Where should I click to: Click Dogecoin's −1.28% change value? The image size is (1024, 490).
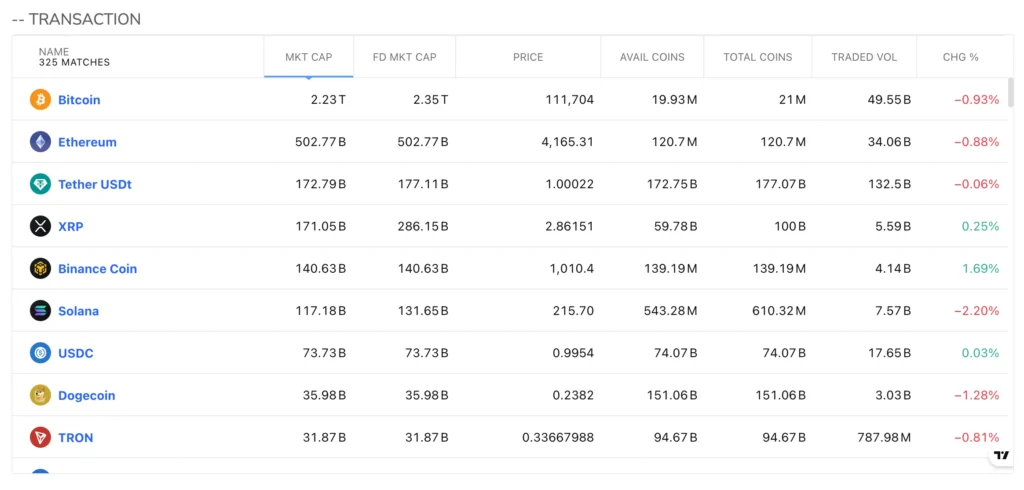[976, 395]
